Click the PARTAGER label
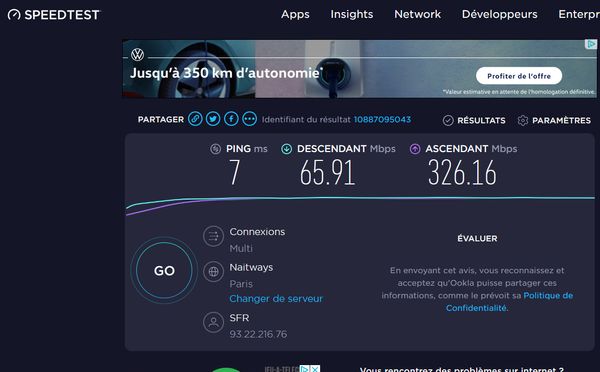The image size is (600, 372). point(161,119)
